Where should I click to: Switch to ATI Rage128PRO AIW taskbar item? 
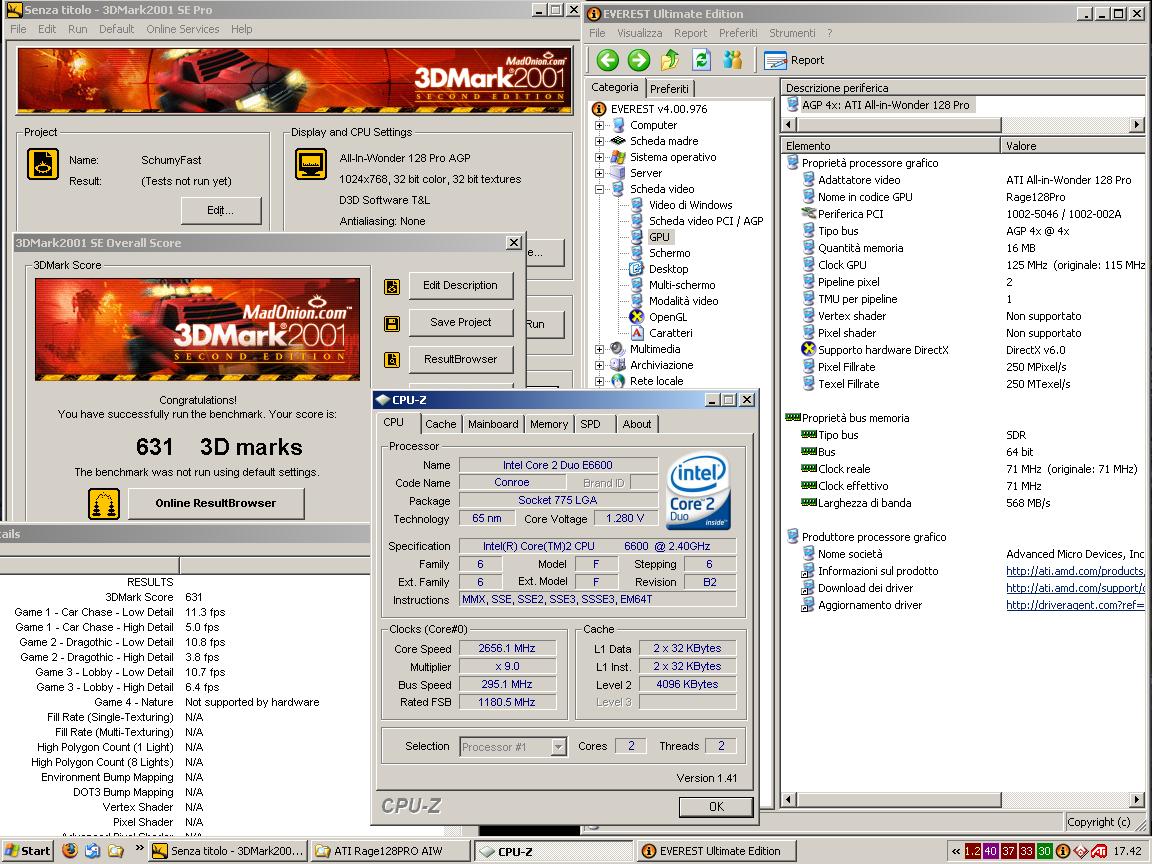[x=390, y=851]
